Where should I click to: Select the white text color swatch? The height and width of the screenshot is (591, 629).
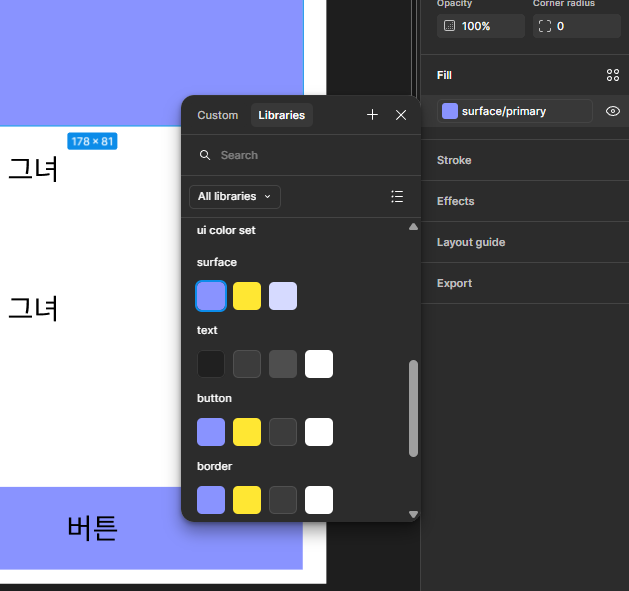click(x=319, y=364)
